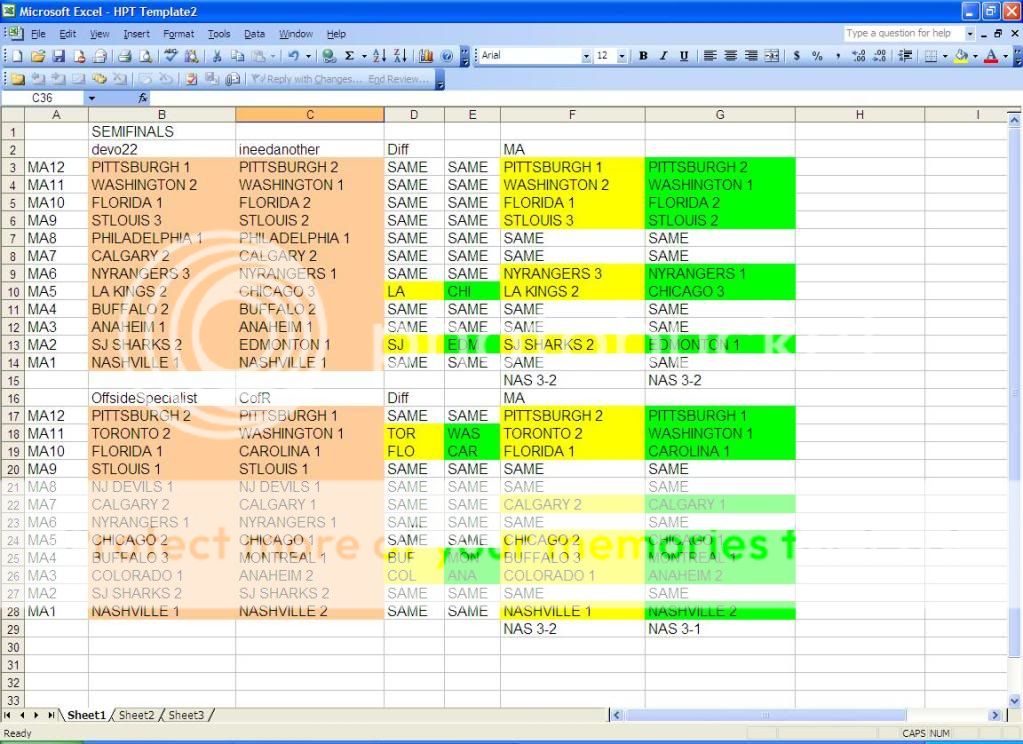Select row 15 header
The image size is (1023, 744).
(x=12, y=380)
